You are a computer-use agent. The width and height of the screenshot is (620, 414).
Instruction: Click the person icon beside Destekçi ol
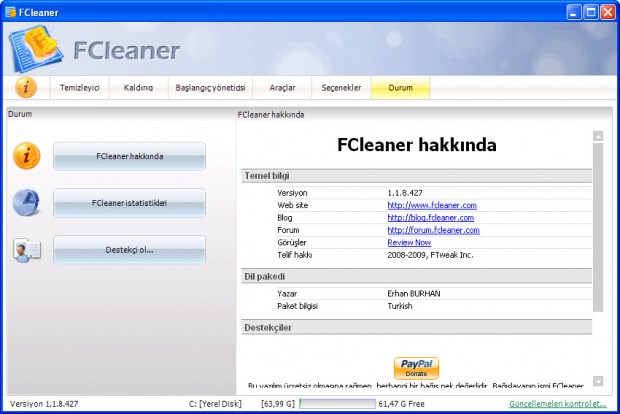click(27, 250)
